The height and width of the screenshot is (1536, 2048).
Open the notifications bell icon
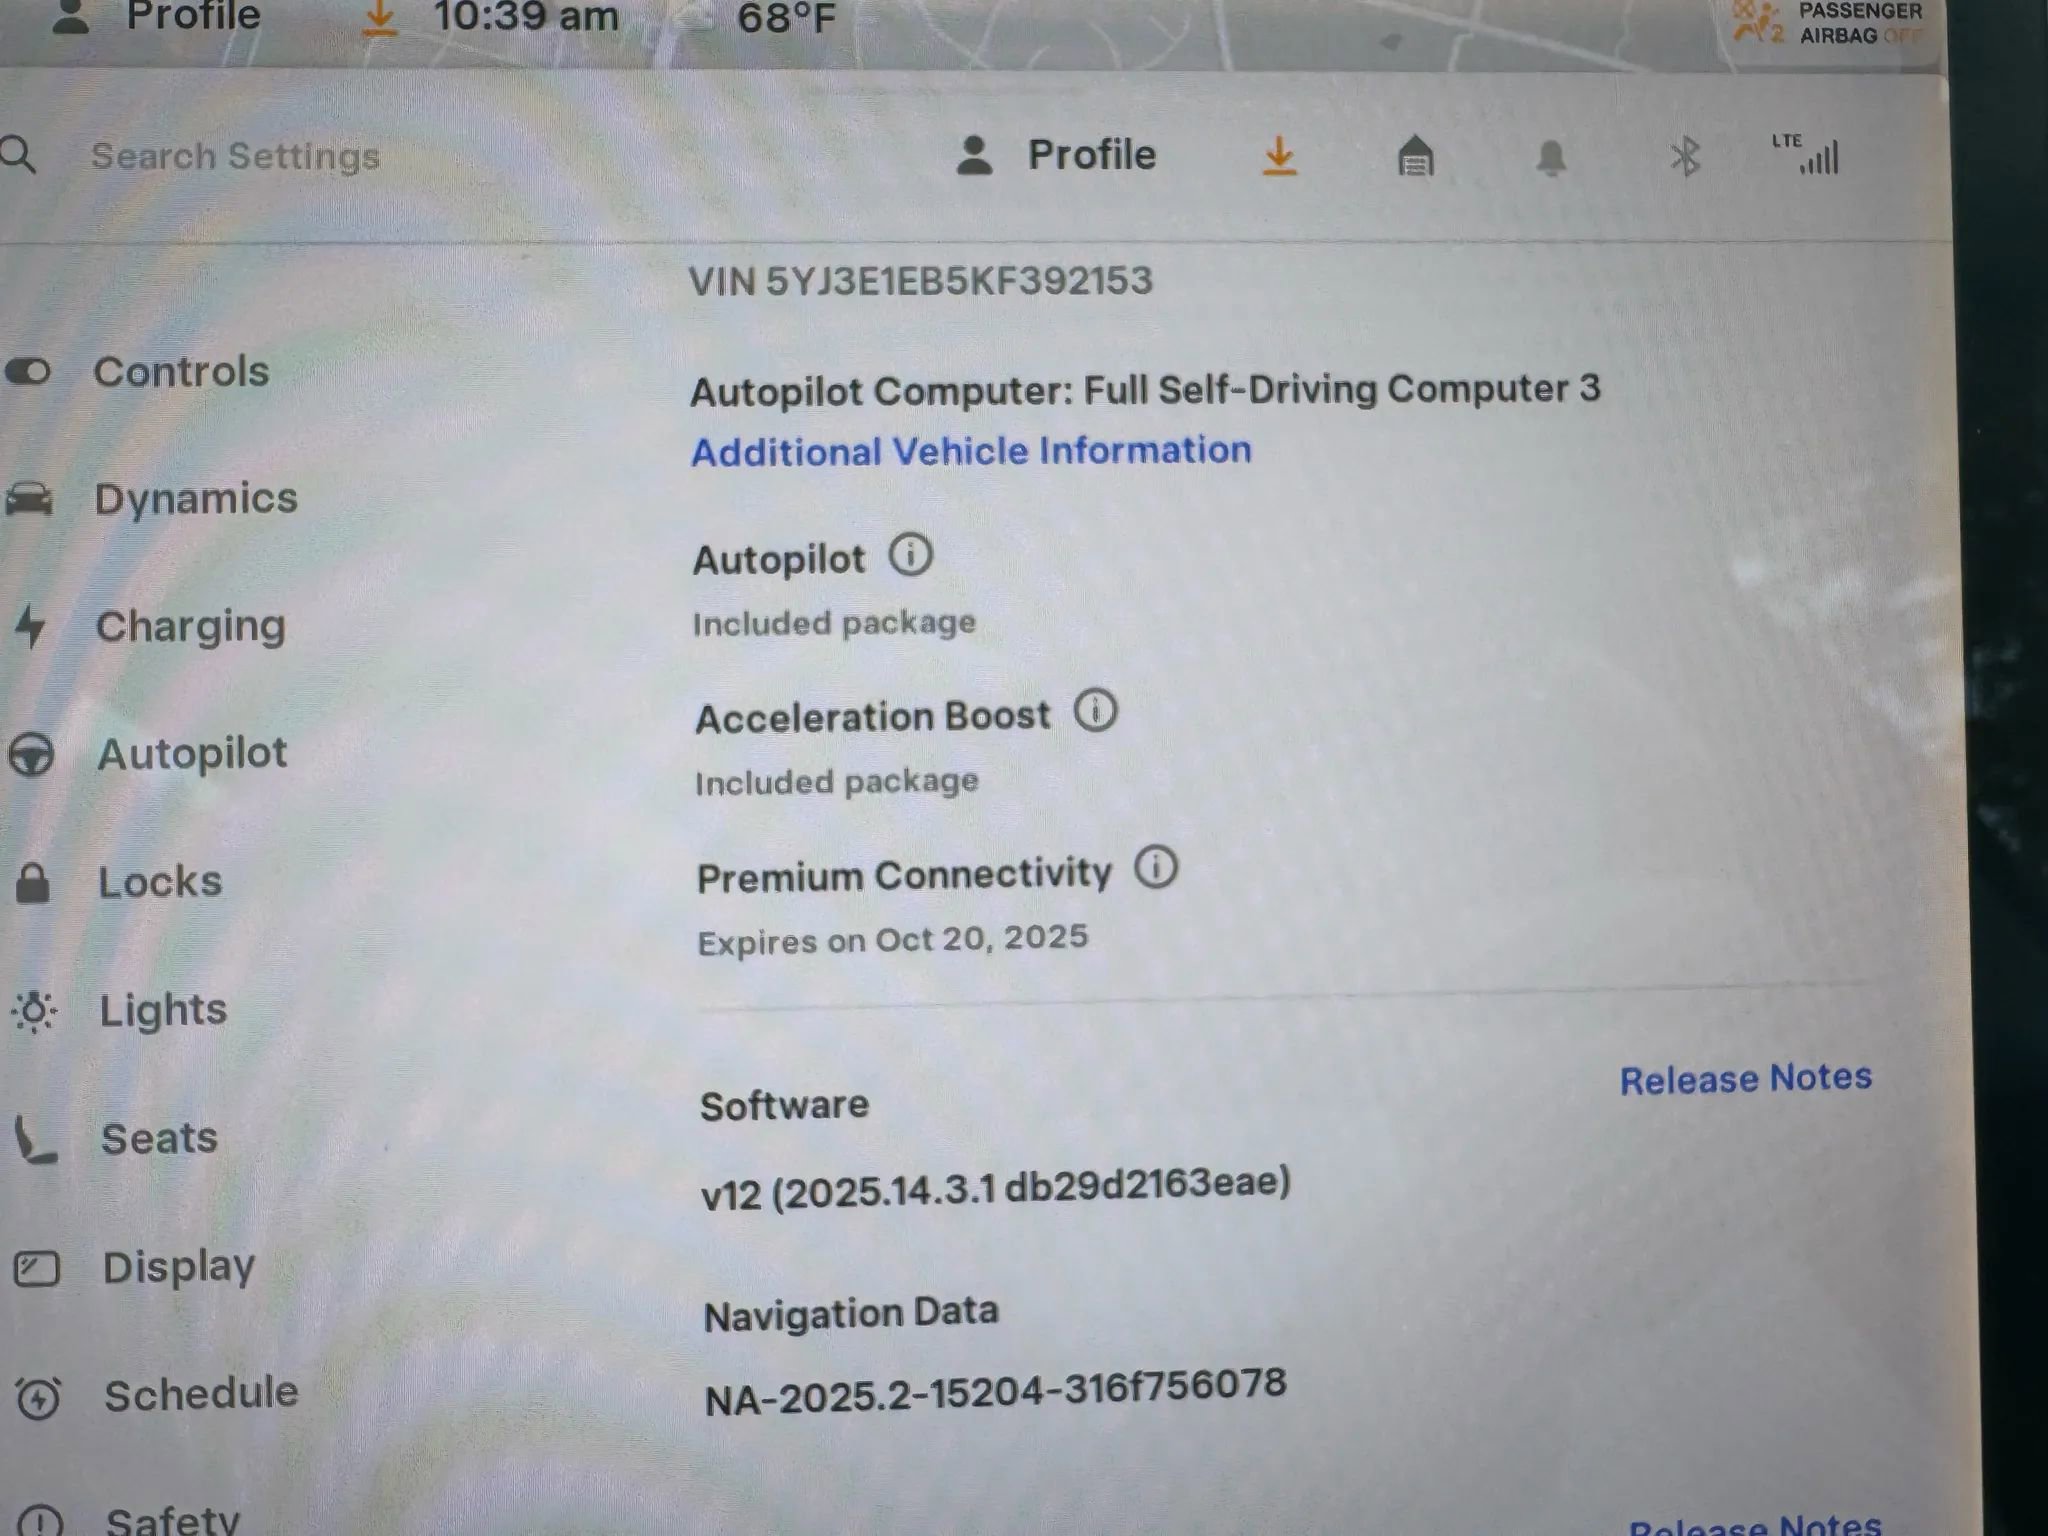tap(1551, 157)
